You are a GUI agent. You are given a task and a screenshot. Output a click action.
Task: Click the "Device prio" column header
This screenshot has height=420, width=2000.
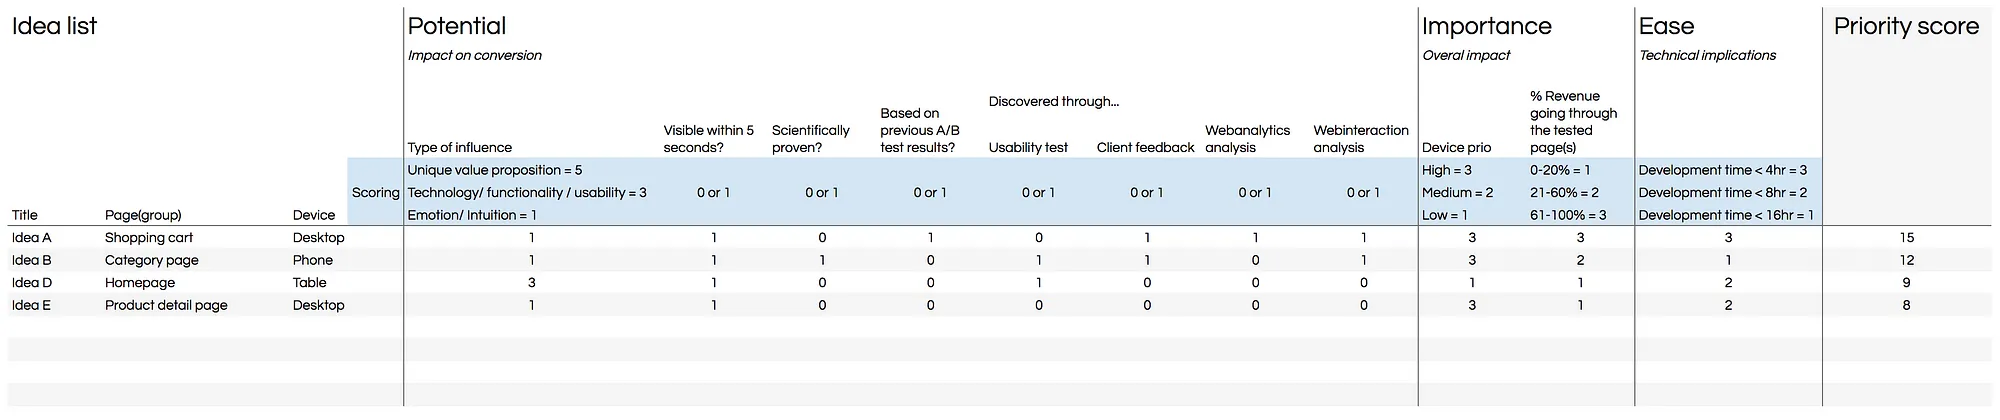[1456, 148]
